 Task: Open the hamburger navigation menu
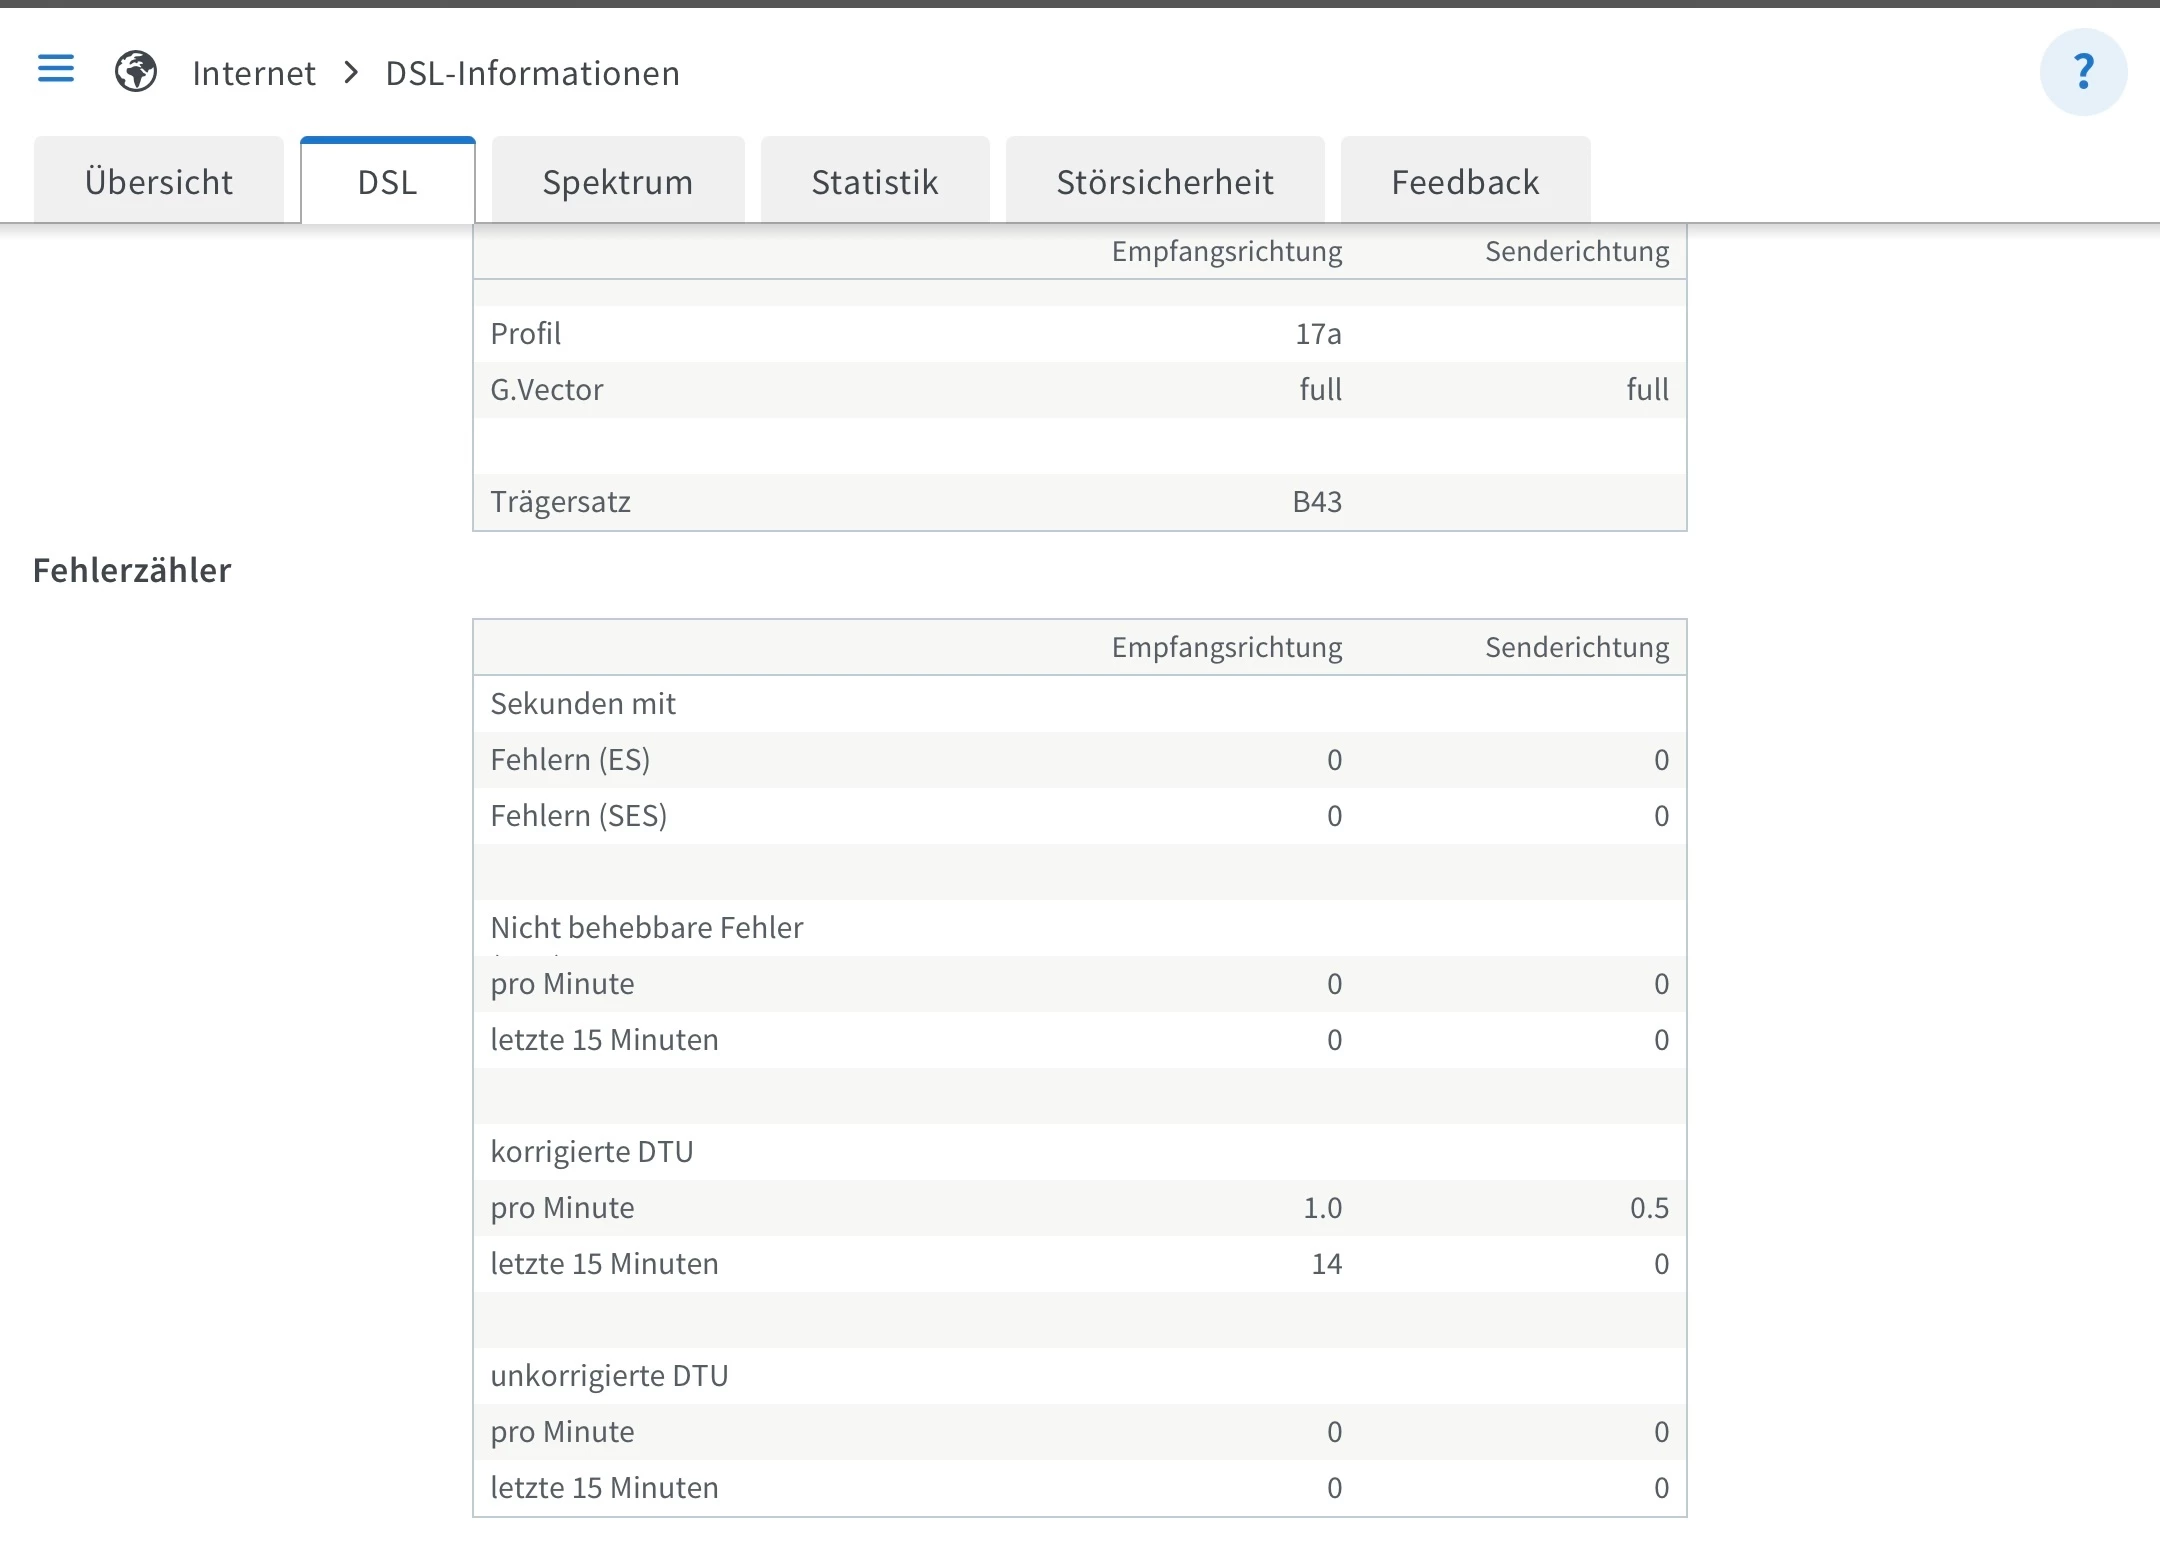click(x=56, y=69)
